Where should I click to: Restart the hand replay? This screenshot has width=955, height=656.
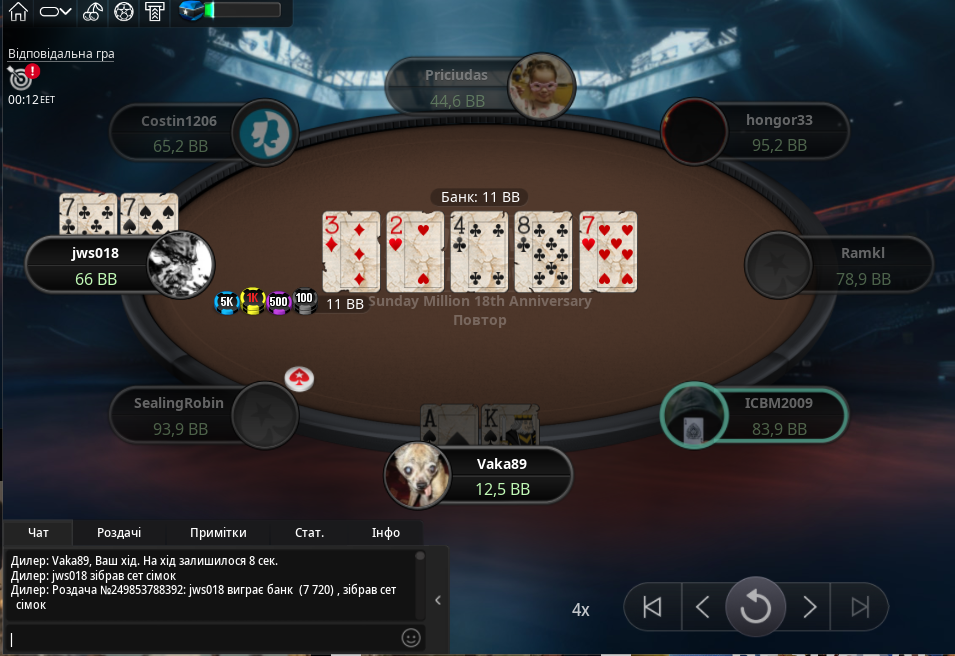click(755, 607)
